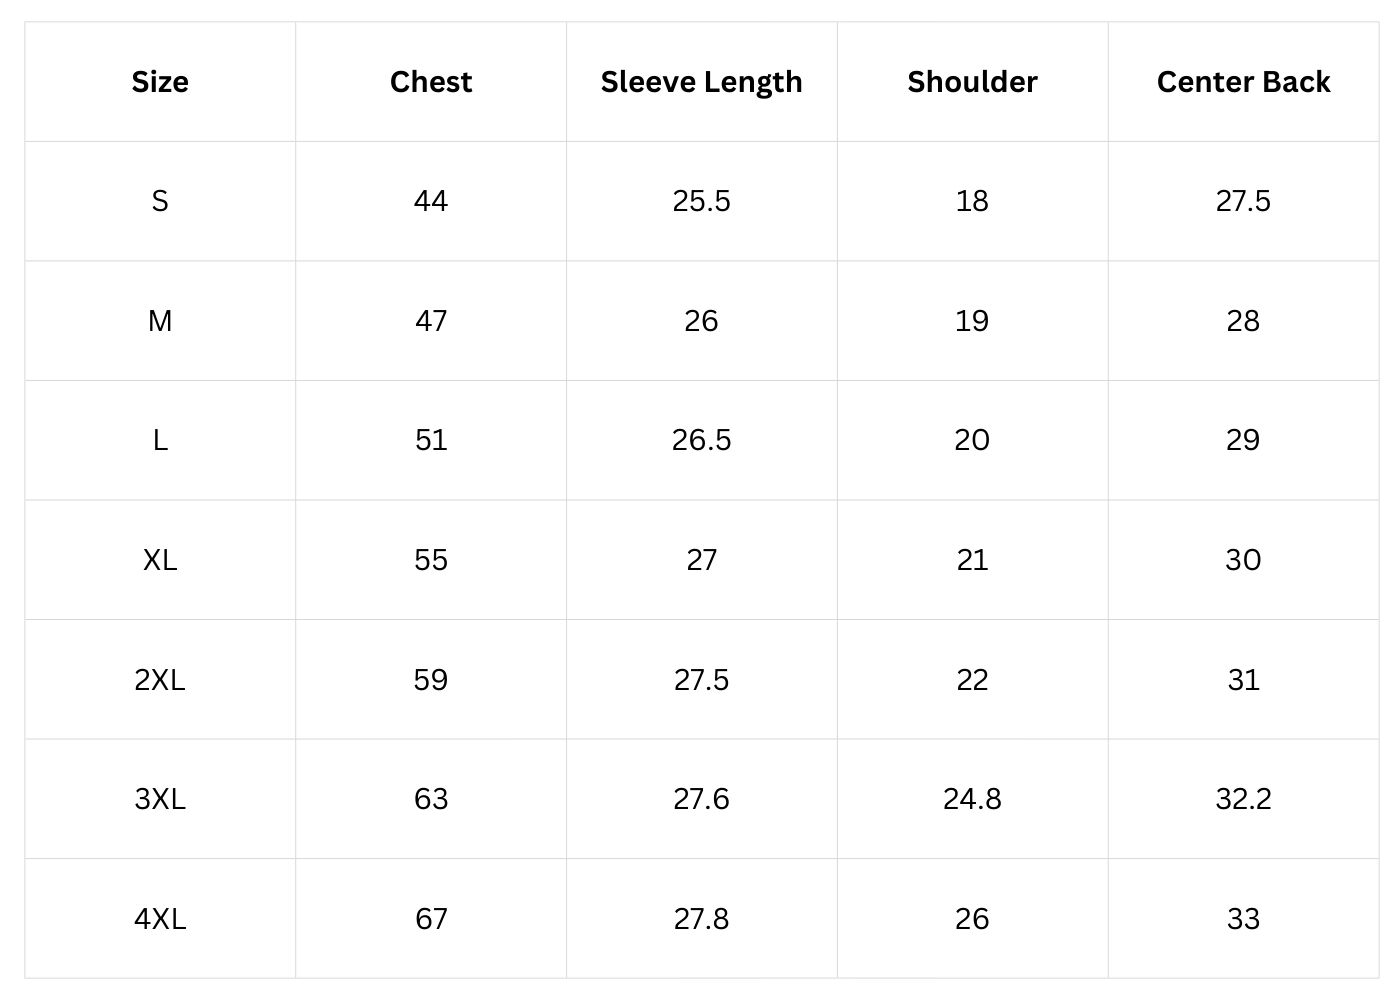The image size is (1400, 1000).
Task: Click chest value 67
Action: pos(431,919)
